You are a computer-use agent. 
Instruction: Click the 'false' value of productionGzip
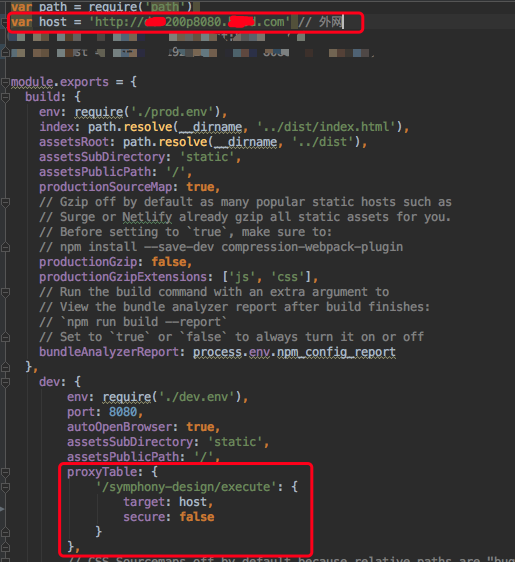tap(169, 262)
